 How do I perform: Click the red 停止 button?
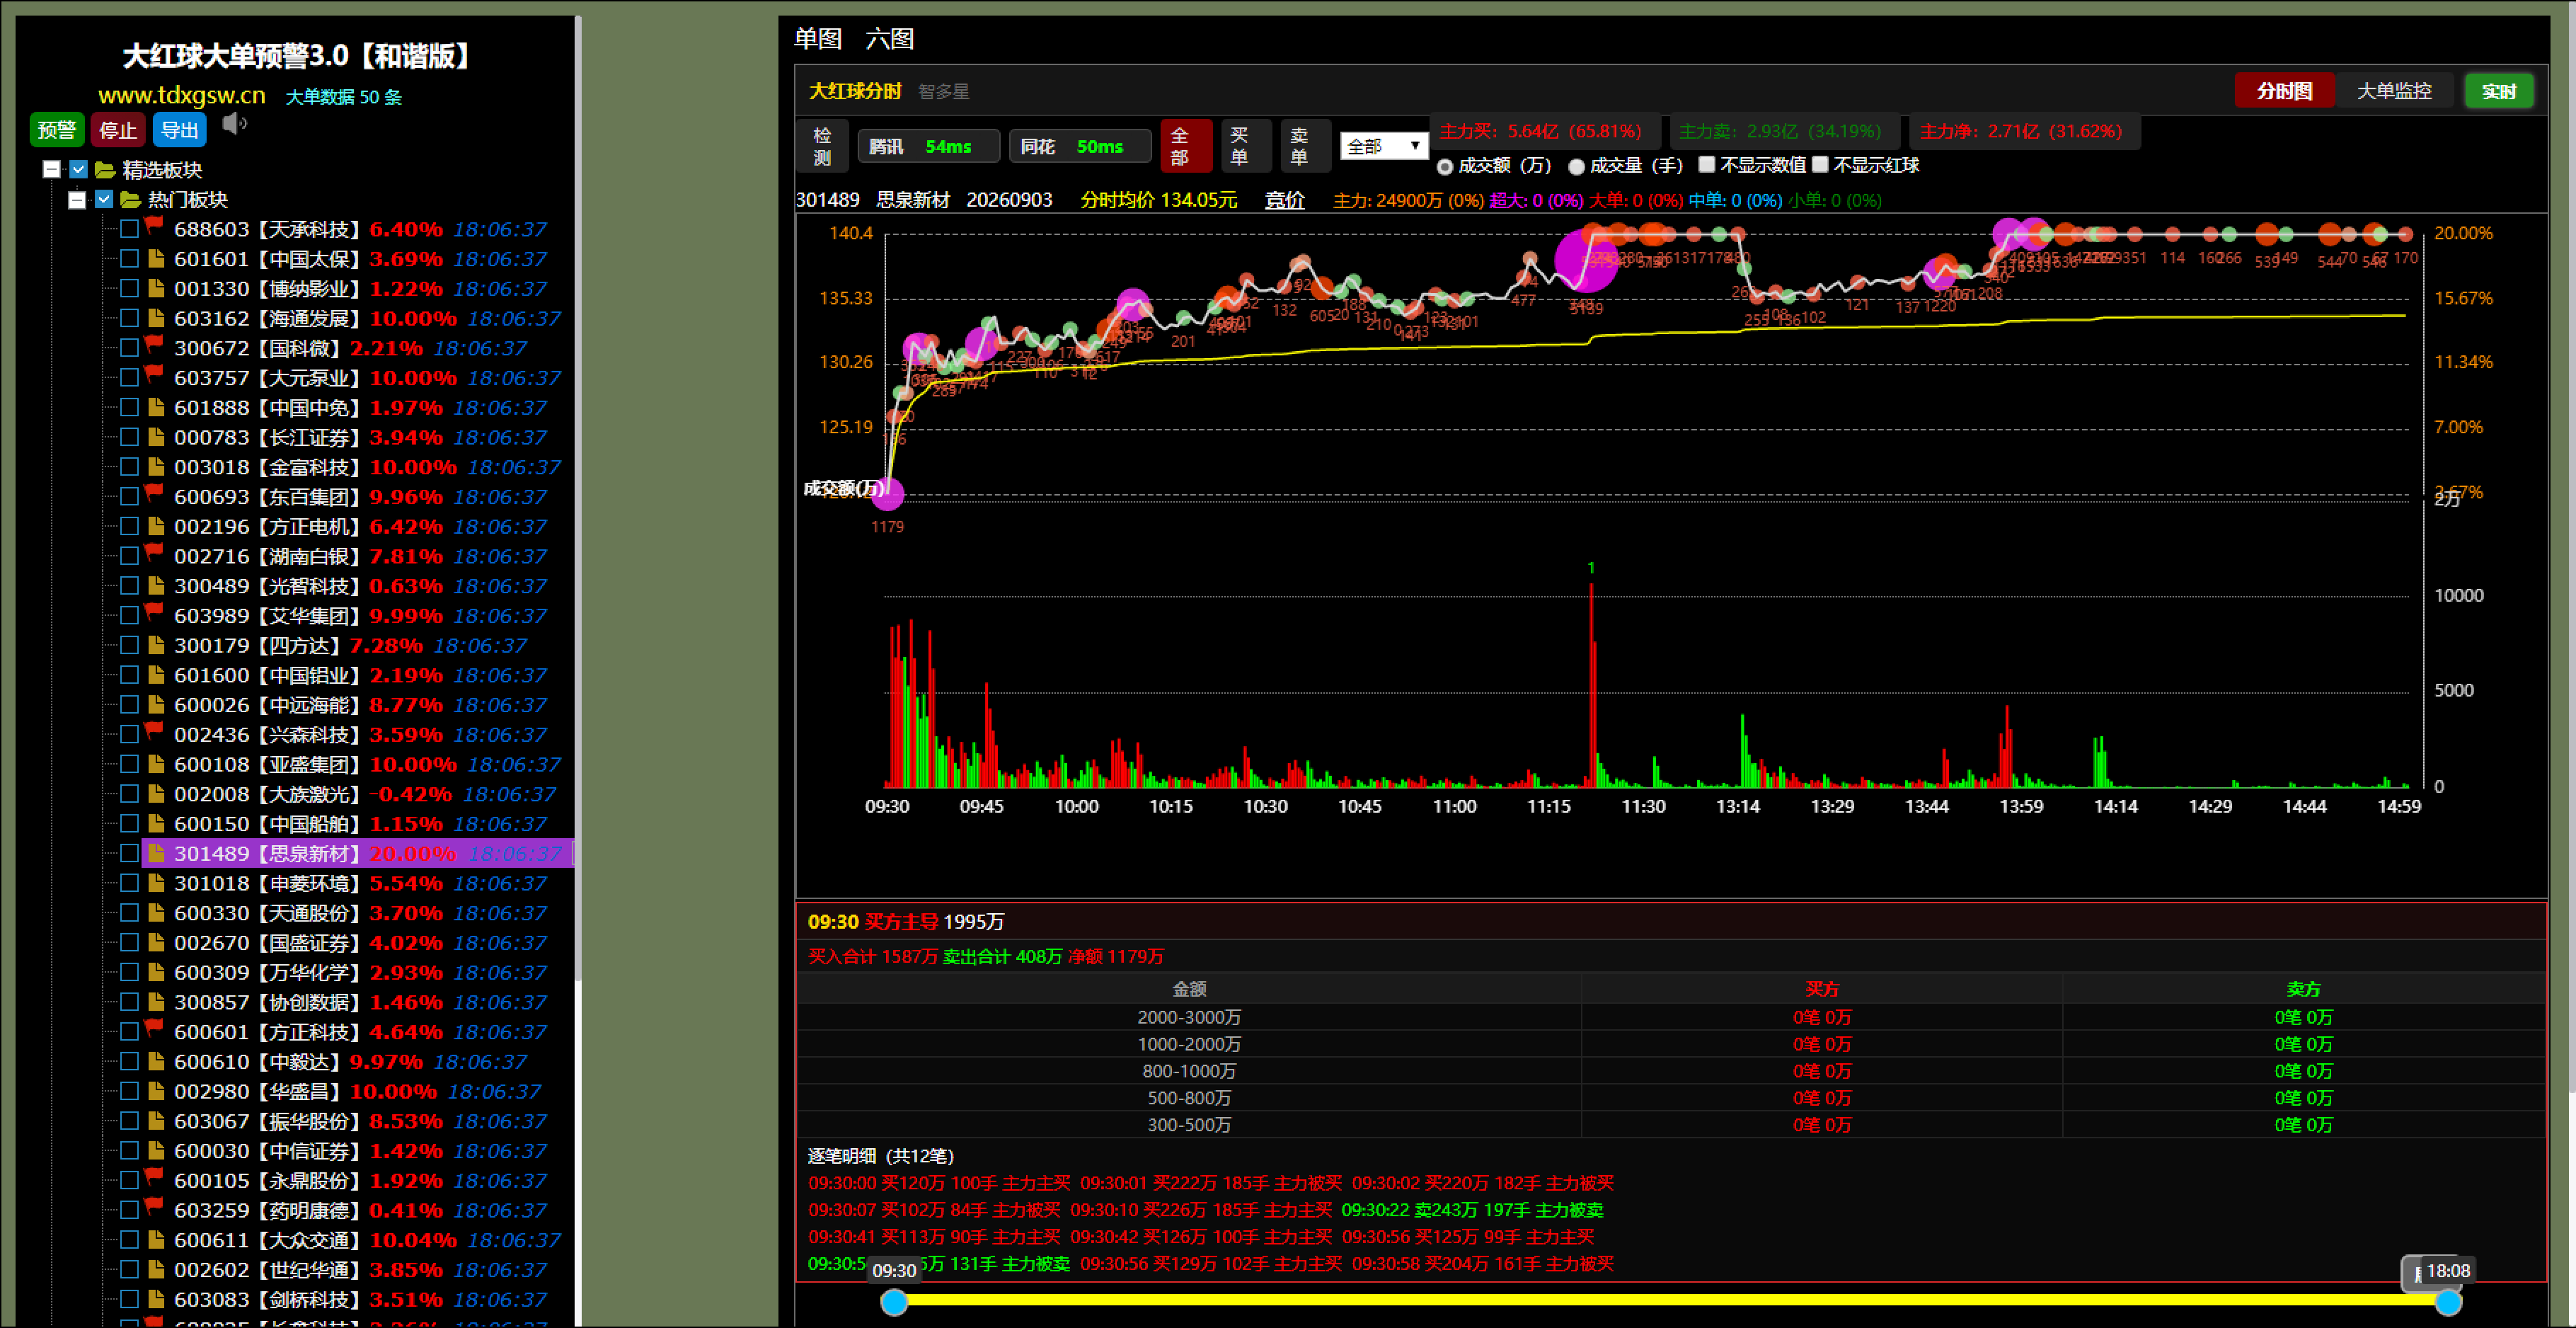118,130
